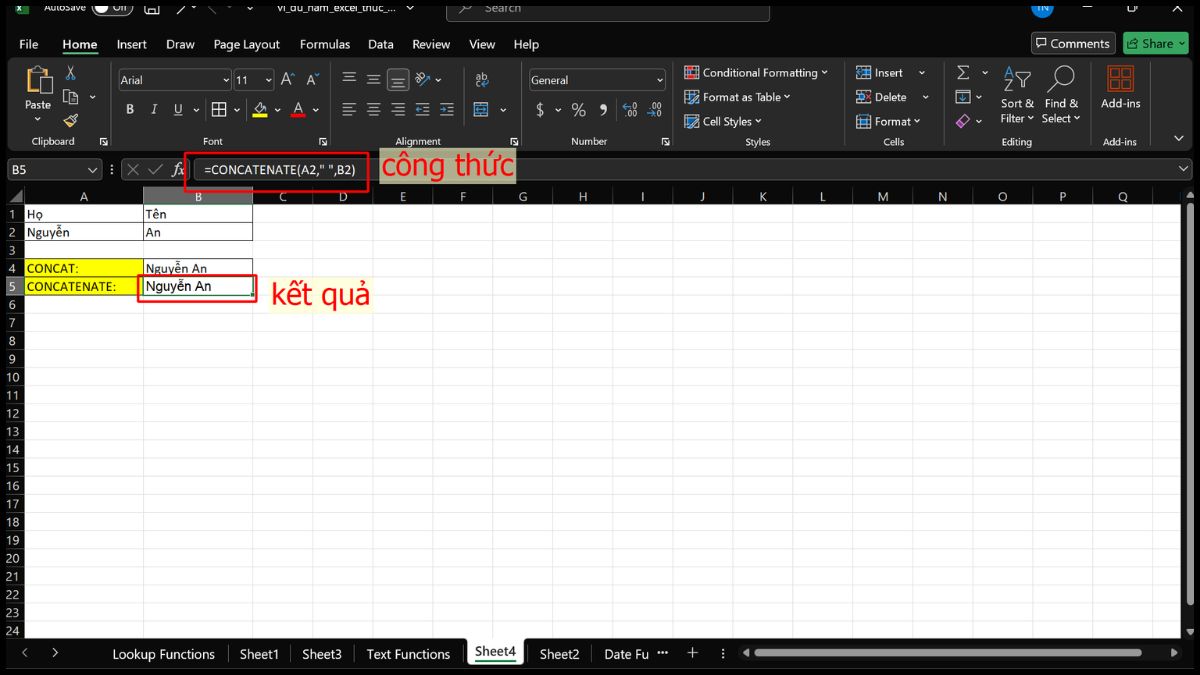Click the Insert Function fx icon

point(178,170)
